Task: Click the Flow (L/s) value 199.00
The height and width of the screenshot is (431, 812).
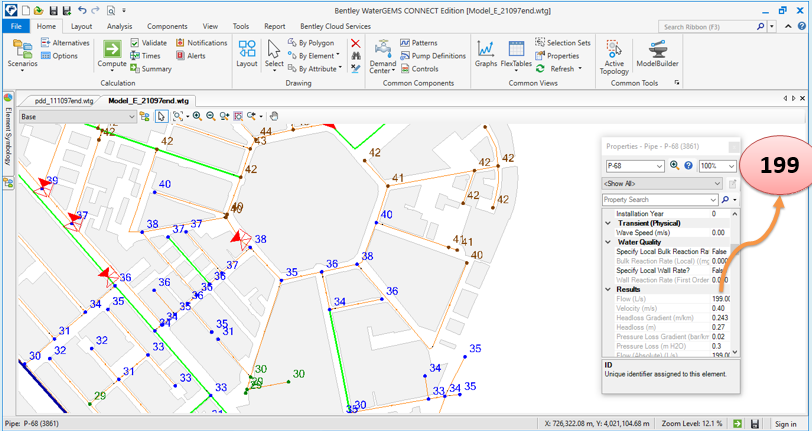Action: point(720,299)
